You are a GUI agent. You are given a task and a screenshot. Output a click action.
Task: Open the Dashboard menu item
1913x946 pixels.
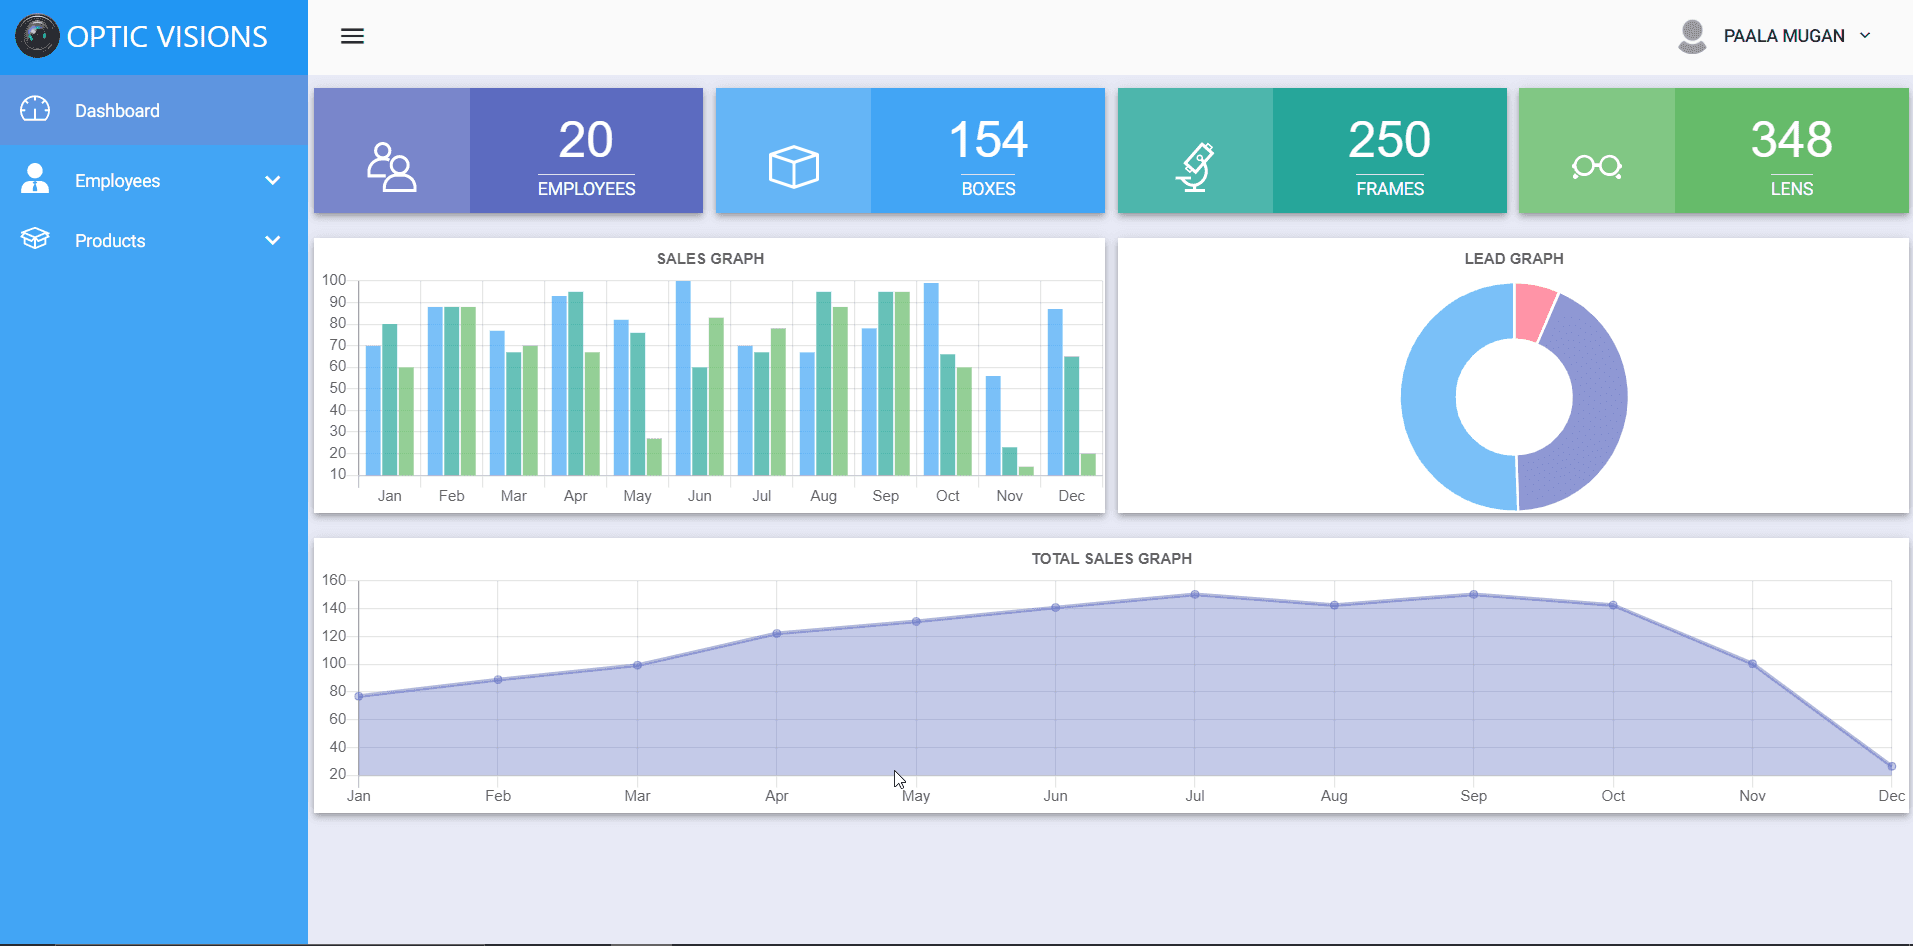[x=117, y=111]
